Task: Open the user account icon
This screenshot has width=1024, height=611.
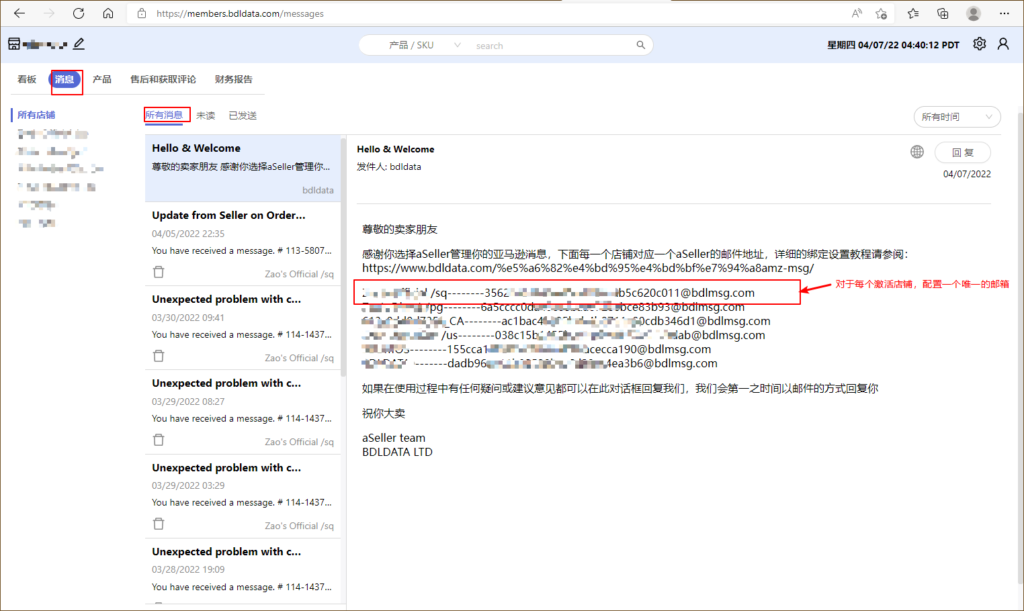Action: pos(1003,44)
